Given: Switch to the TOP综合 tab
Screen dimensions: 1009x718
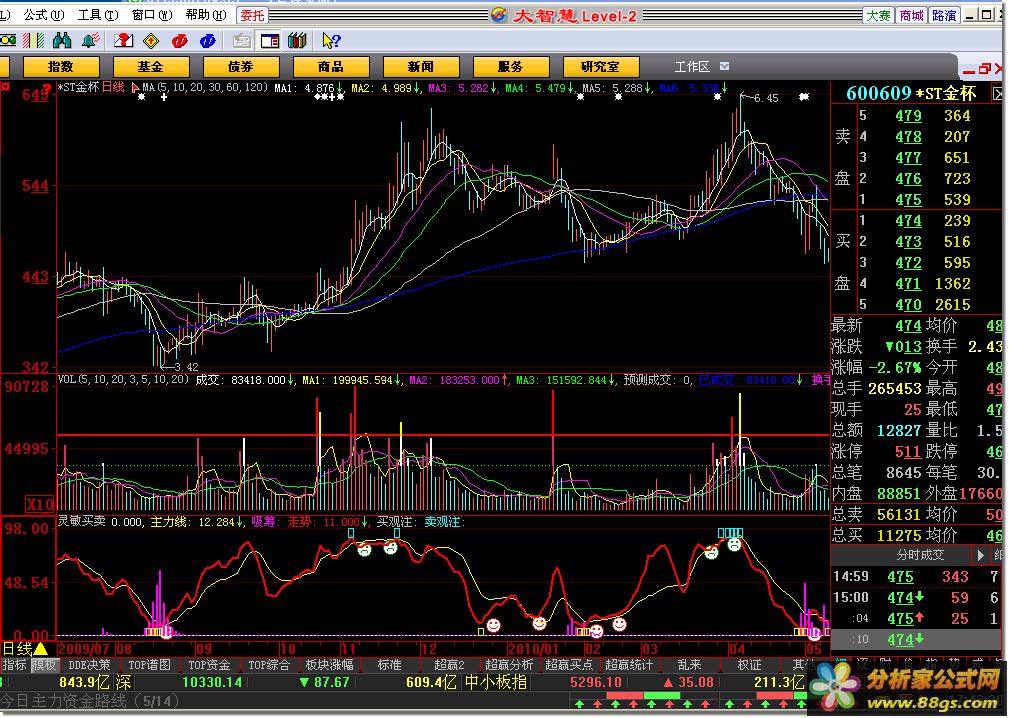Looking at the screenshot, I should coord(270,665).
